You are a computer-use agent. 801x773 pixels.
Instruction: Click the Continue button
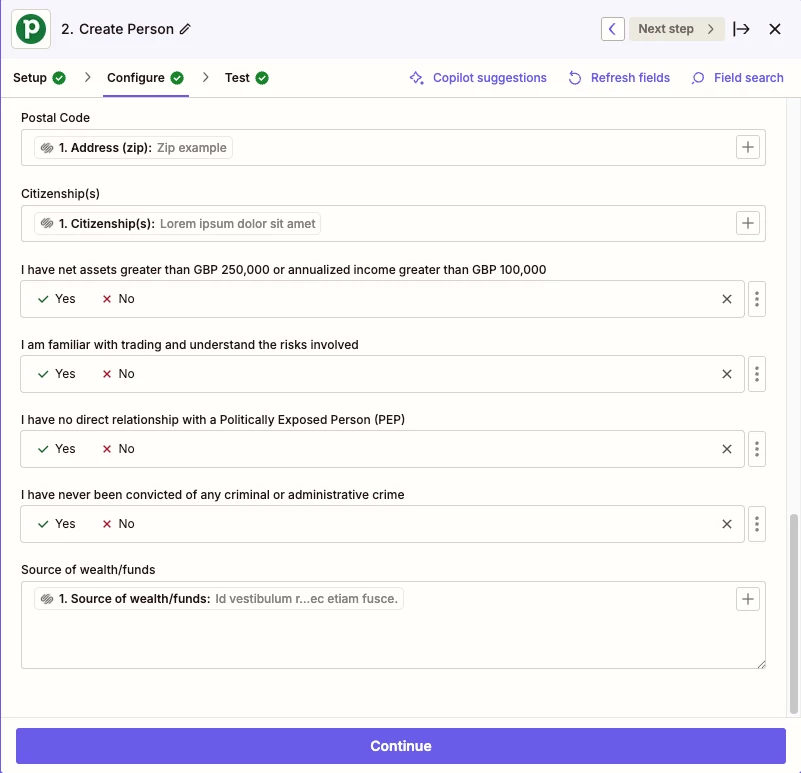400,746
